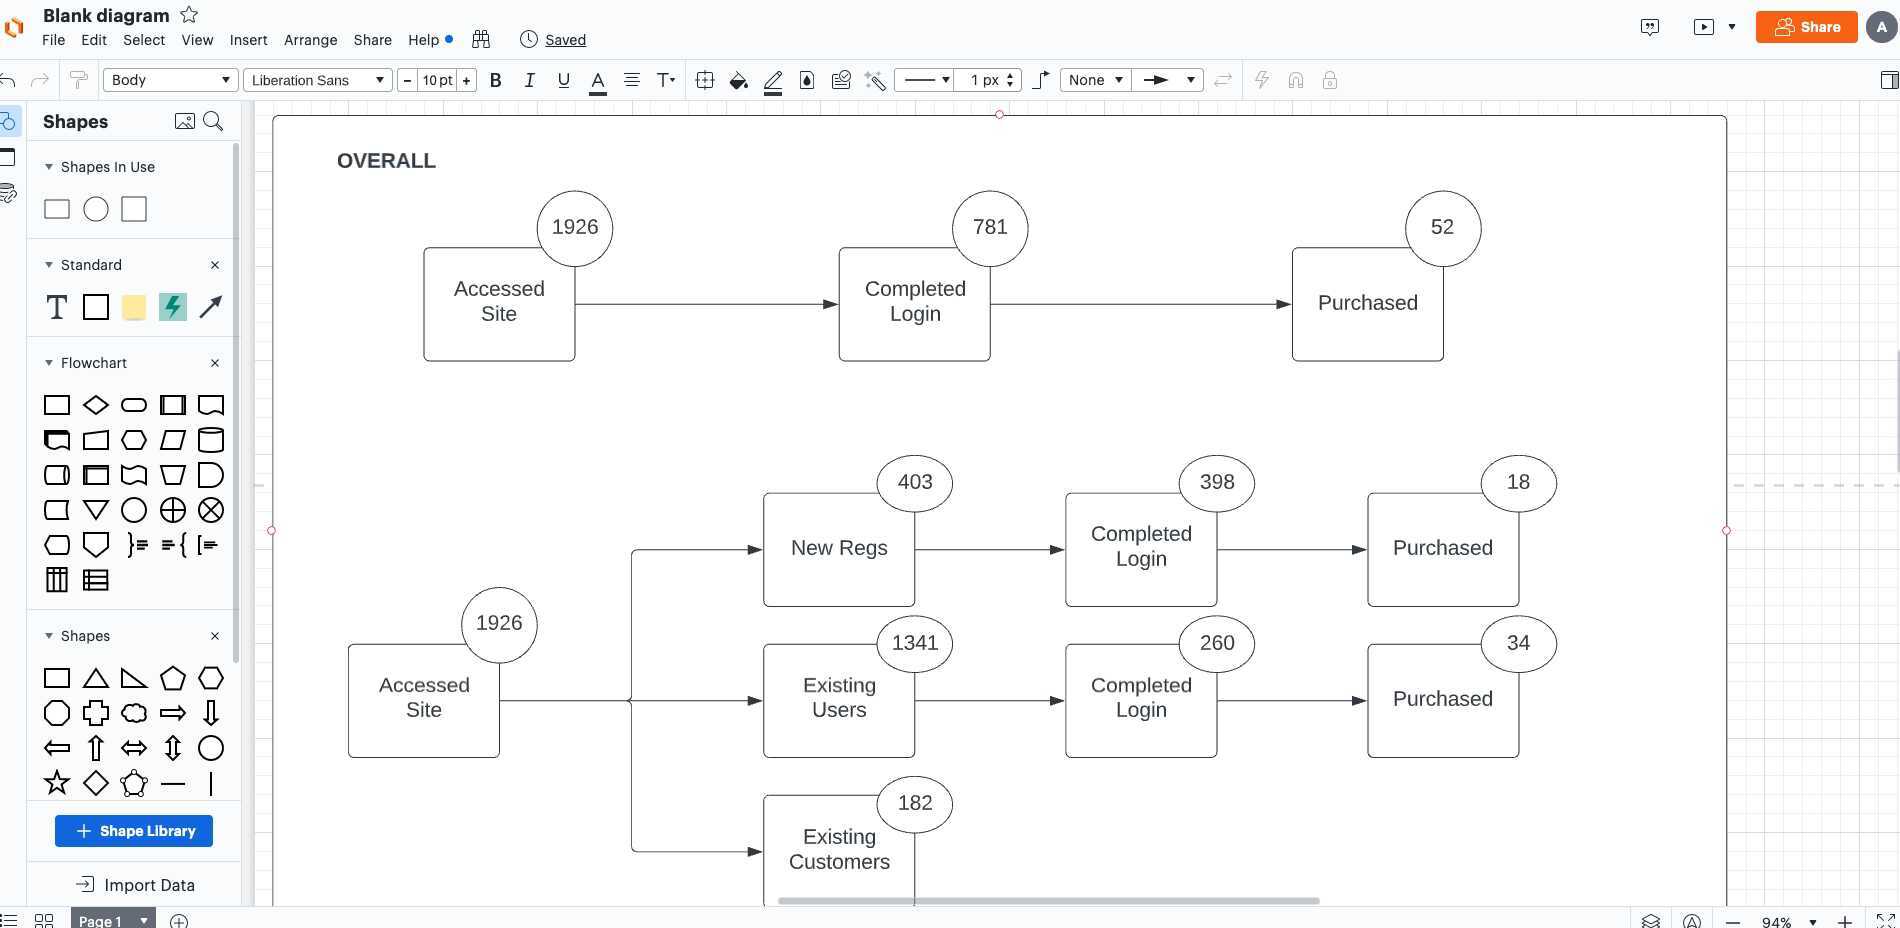Open shape search in Shapes panel

pos(213,121)
